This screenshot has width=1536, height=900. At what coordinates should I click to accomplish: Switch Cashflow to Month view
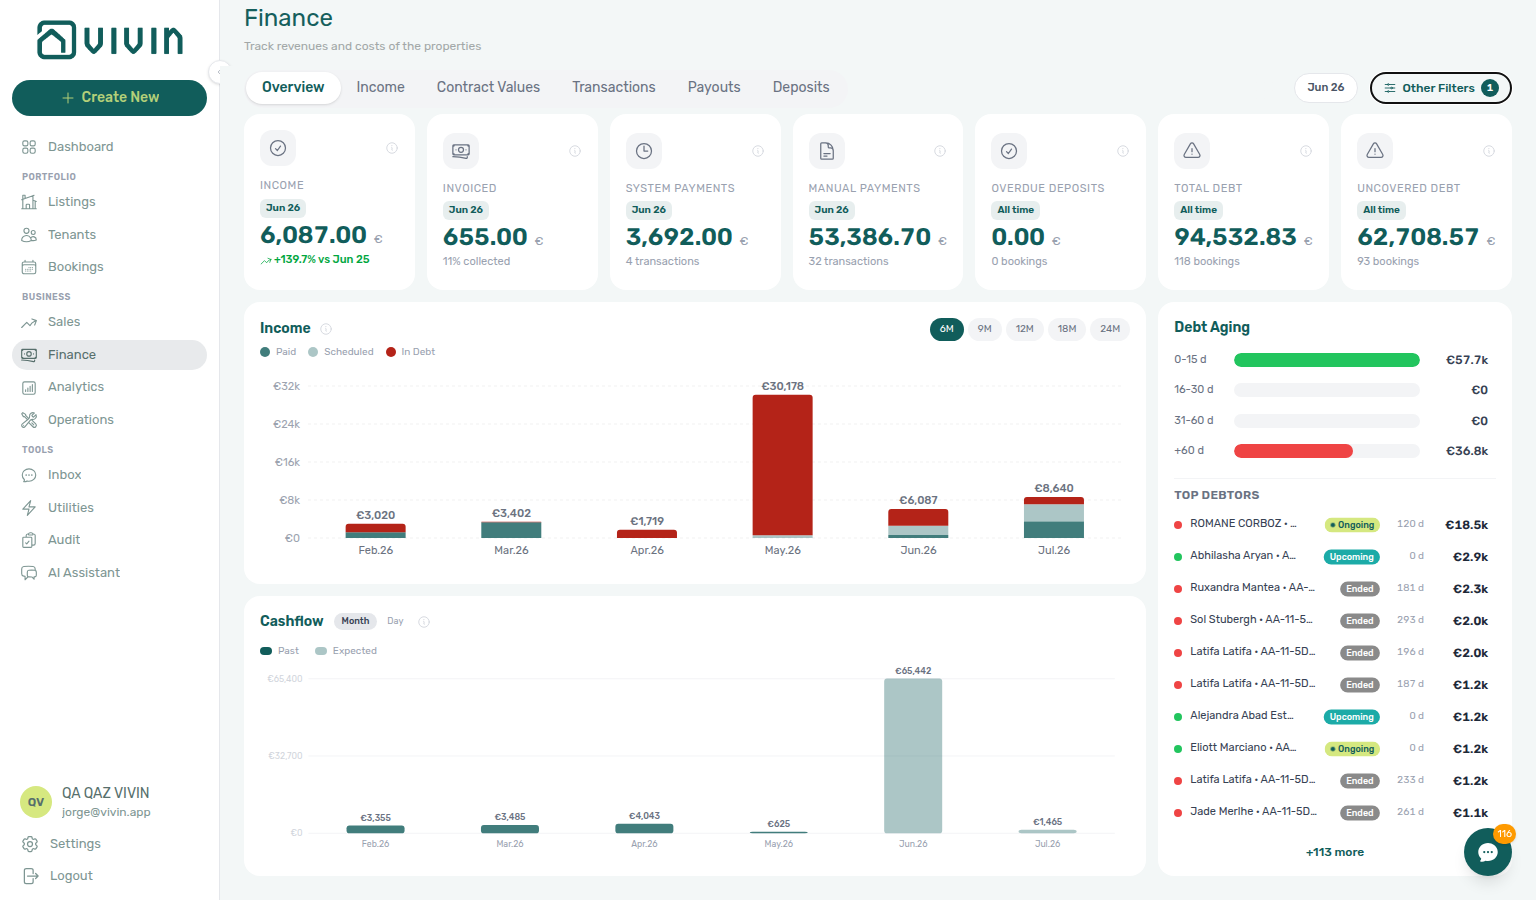[355, 621]
